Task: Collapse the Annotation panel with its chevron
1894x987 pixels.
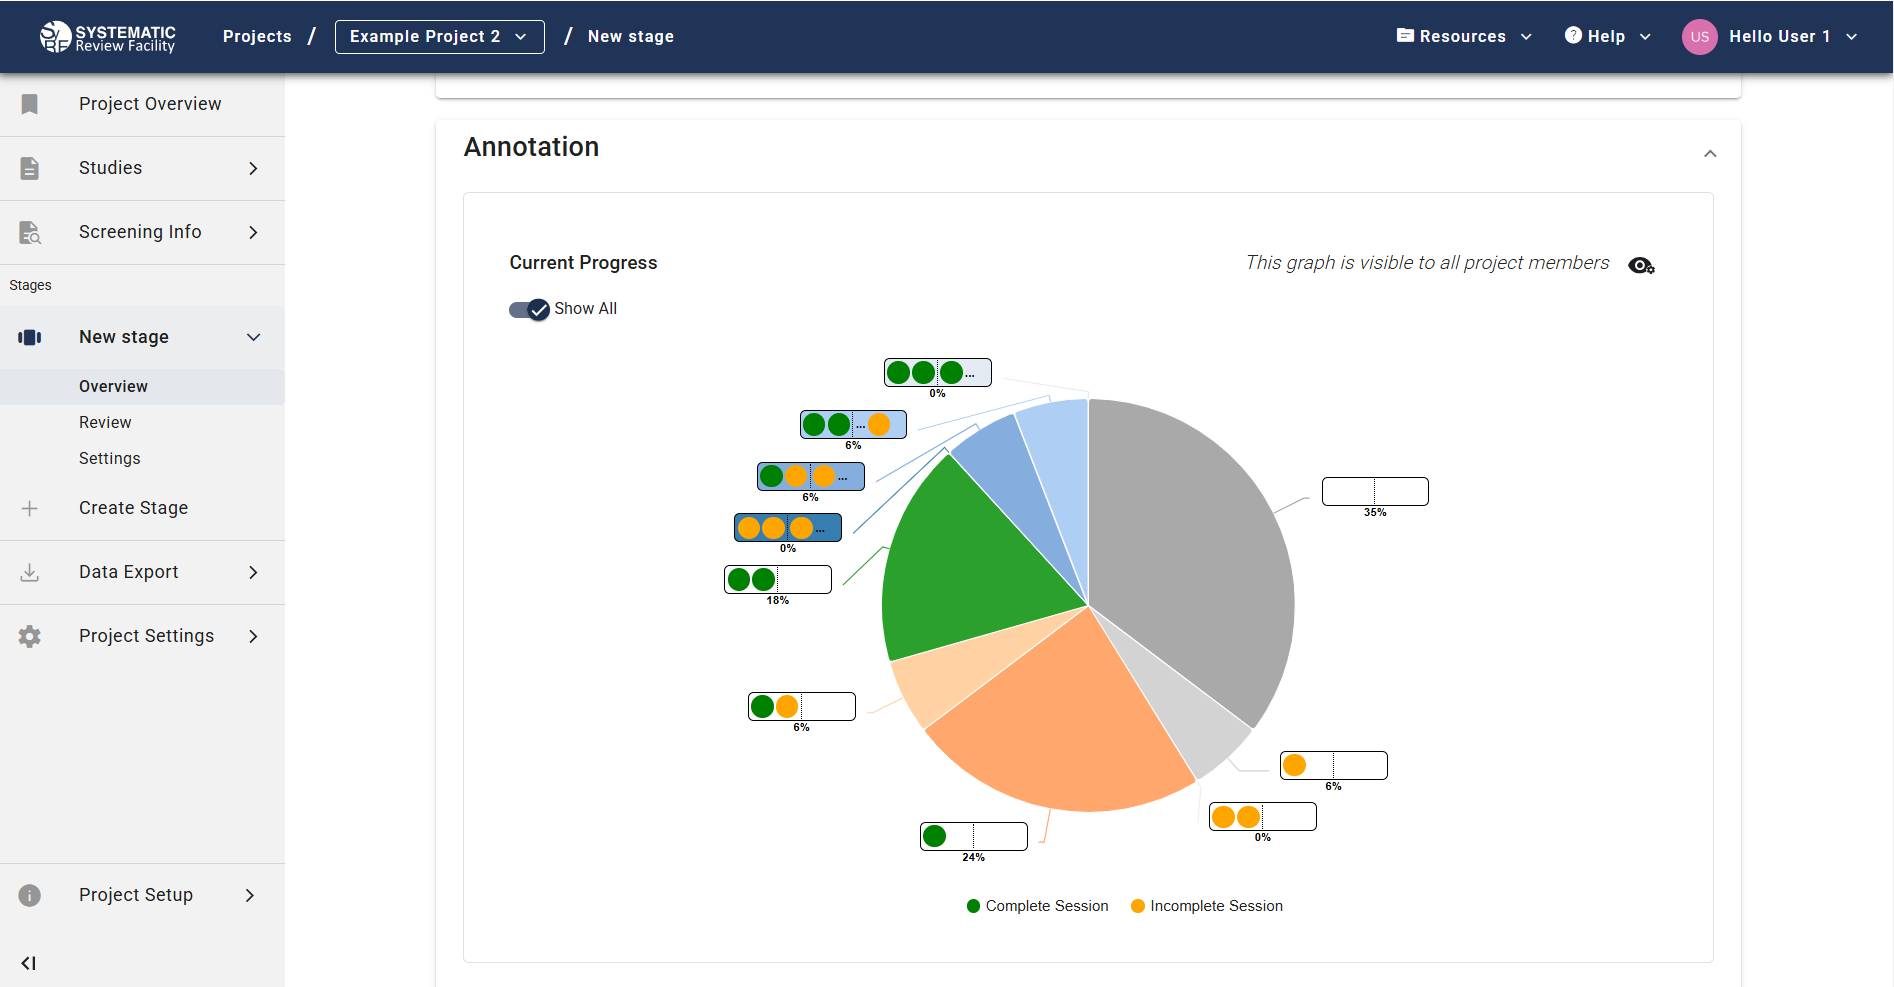Action: 1710,153
